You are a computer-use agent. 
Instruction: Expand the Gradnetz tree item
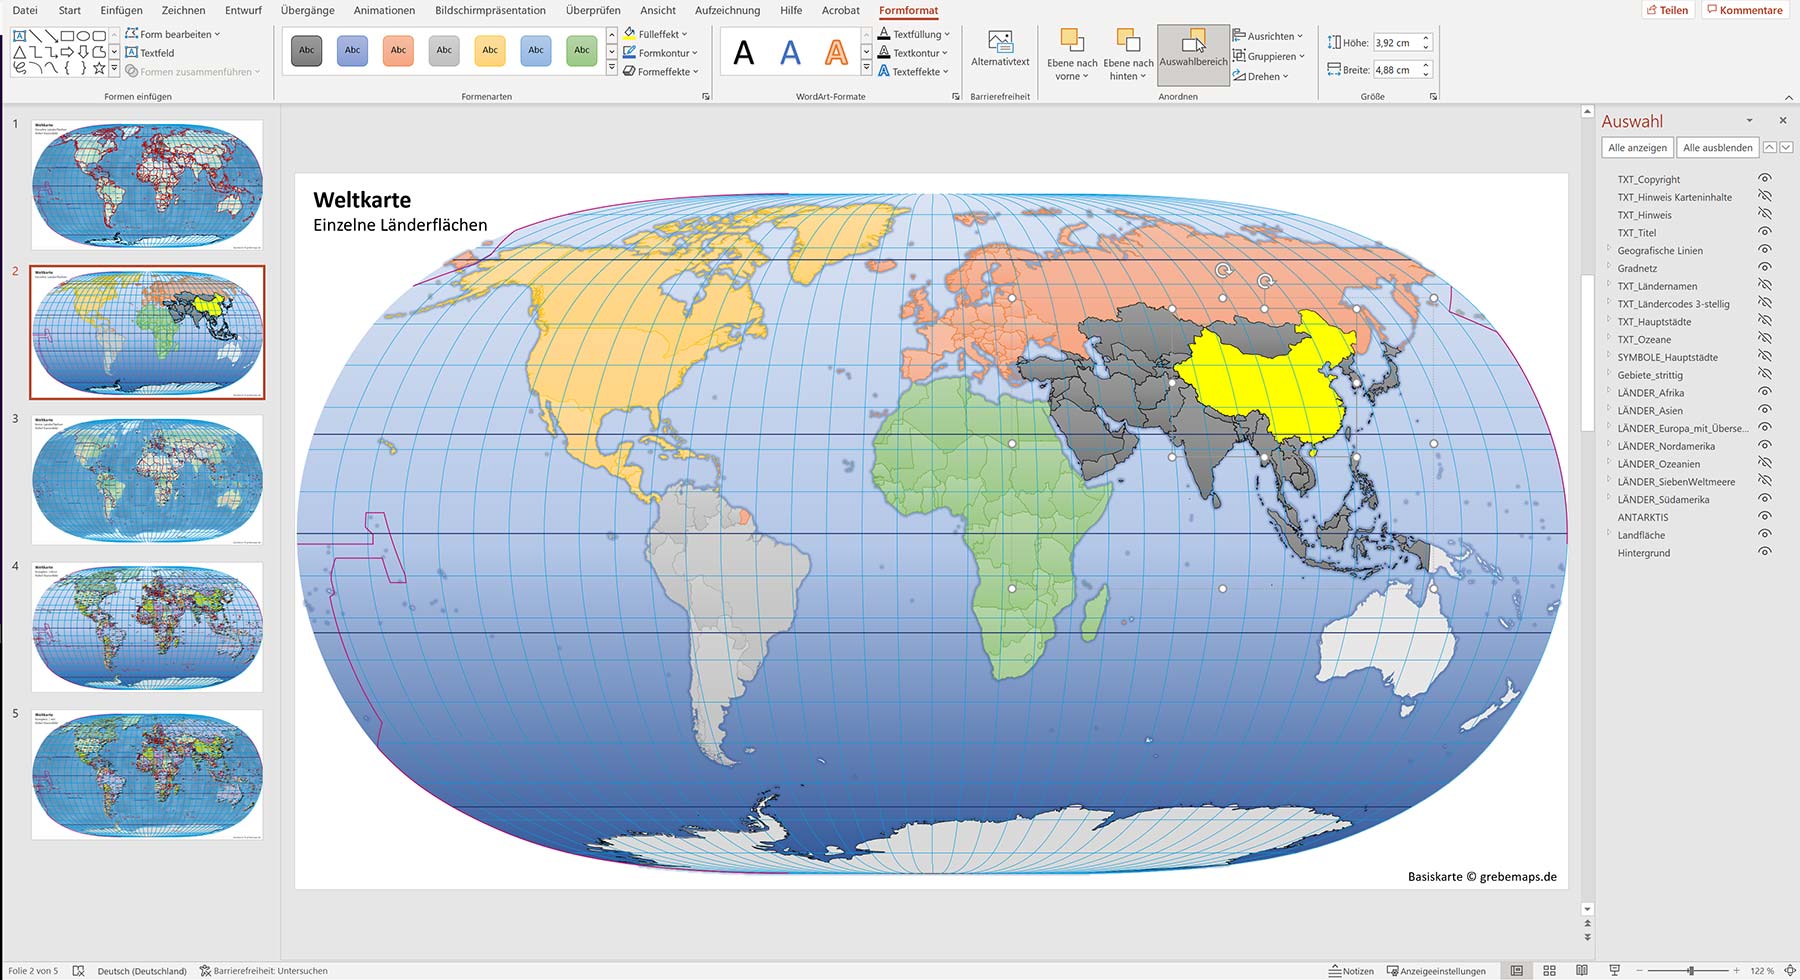[1612, 268]
